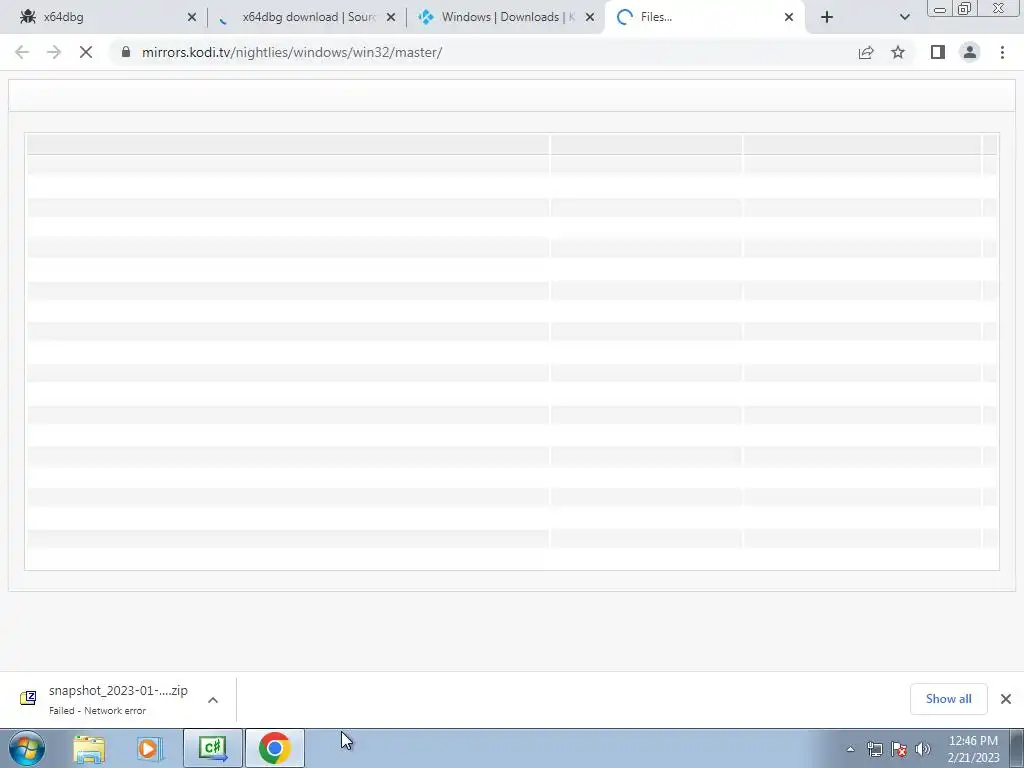Close the downloads bar
The width and height of the screenshot is (1024, 768).
tap(1006, 699)
